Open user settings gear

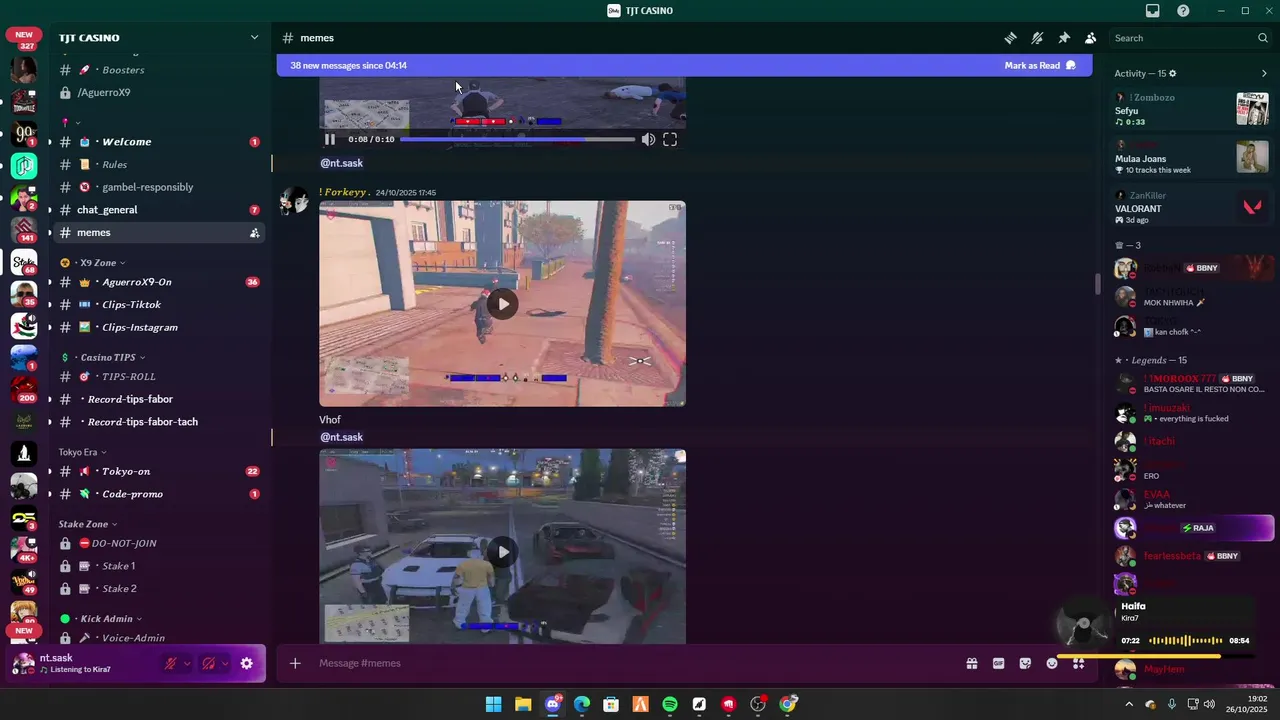(x=247, y=663)
